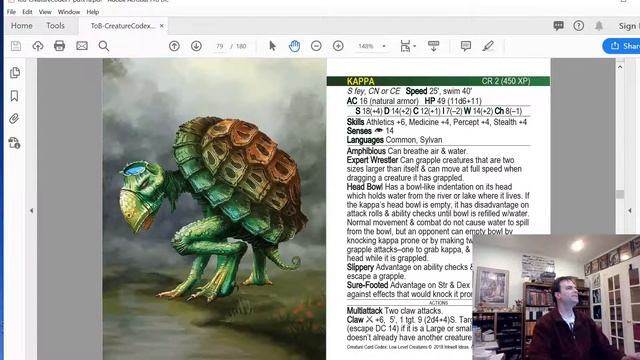This screenshot has height=360, width=640.
Task: Click the upload to cloud icon
Action: 38,46
